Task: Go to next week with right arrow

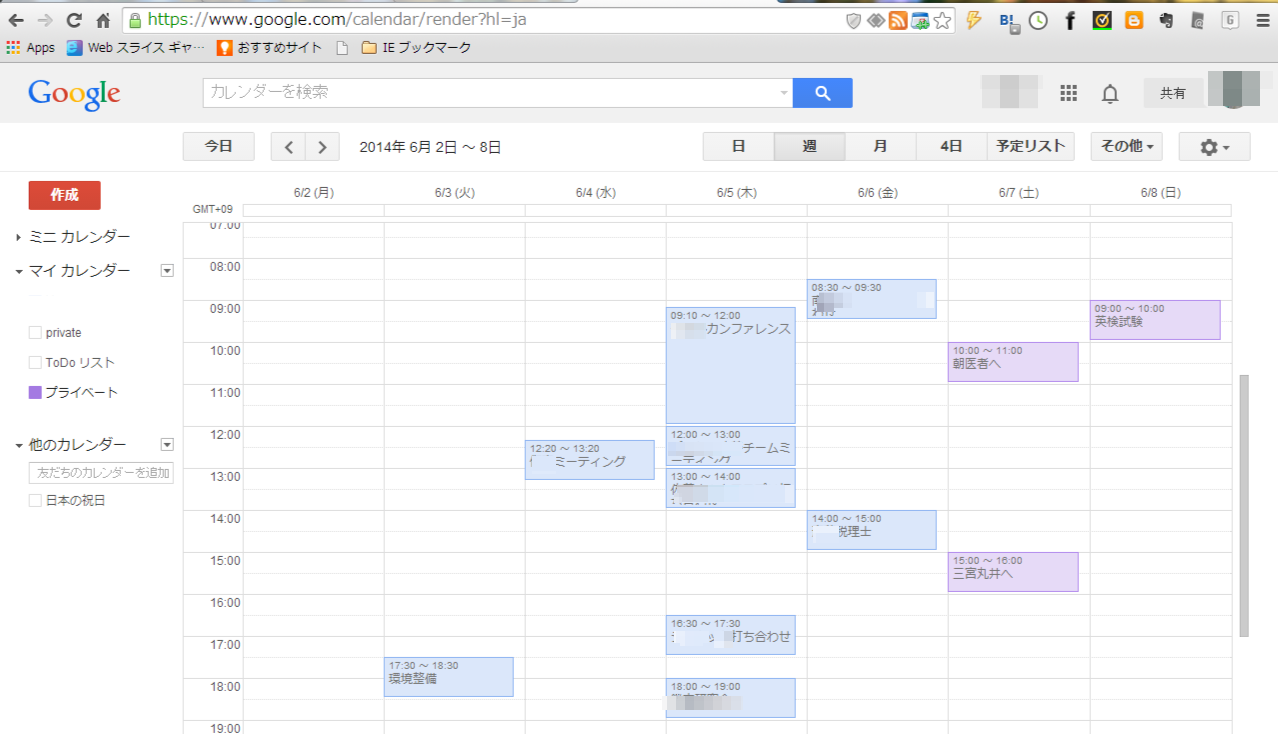Action: click(322, 147)
